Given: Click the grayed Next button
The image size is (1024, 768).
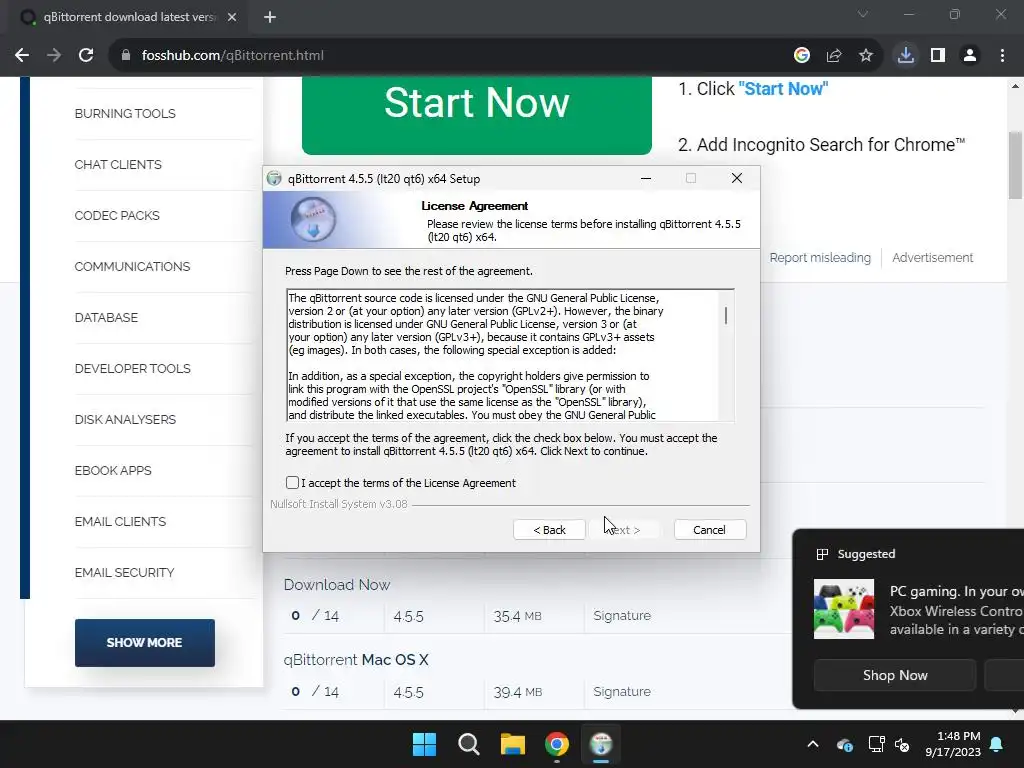Looking at the screenshot, I should 626,530.
